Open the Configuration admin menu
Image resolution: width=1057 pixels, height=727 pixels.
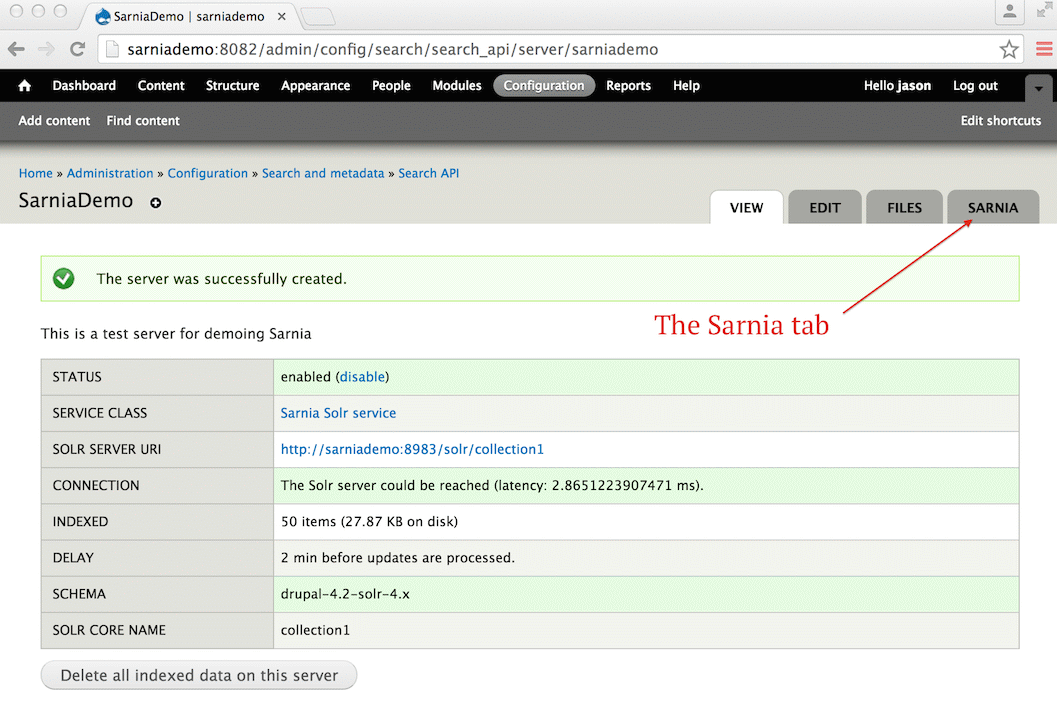click(544, 86)
